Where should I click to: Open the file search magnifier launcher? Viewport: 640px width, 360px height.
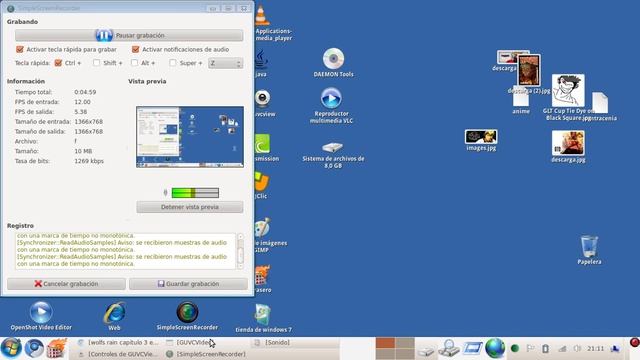tap(449, 348)
